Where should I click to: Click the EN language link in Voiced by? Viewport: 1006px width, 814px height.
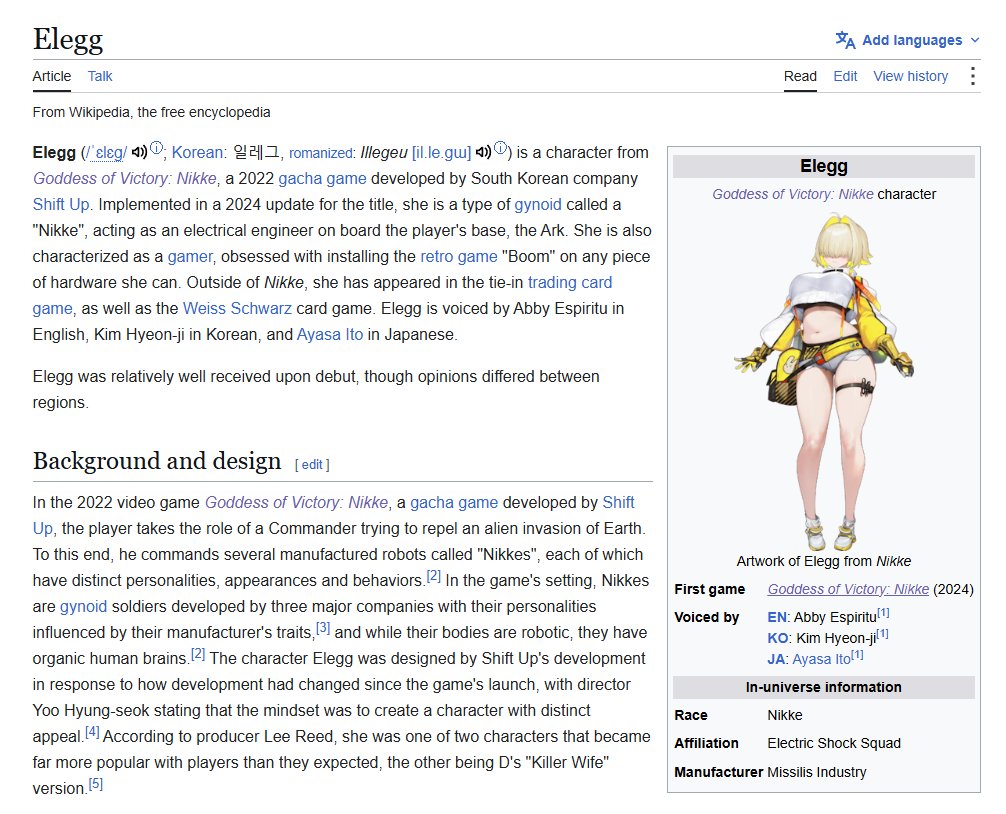(776, 617)
